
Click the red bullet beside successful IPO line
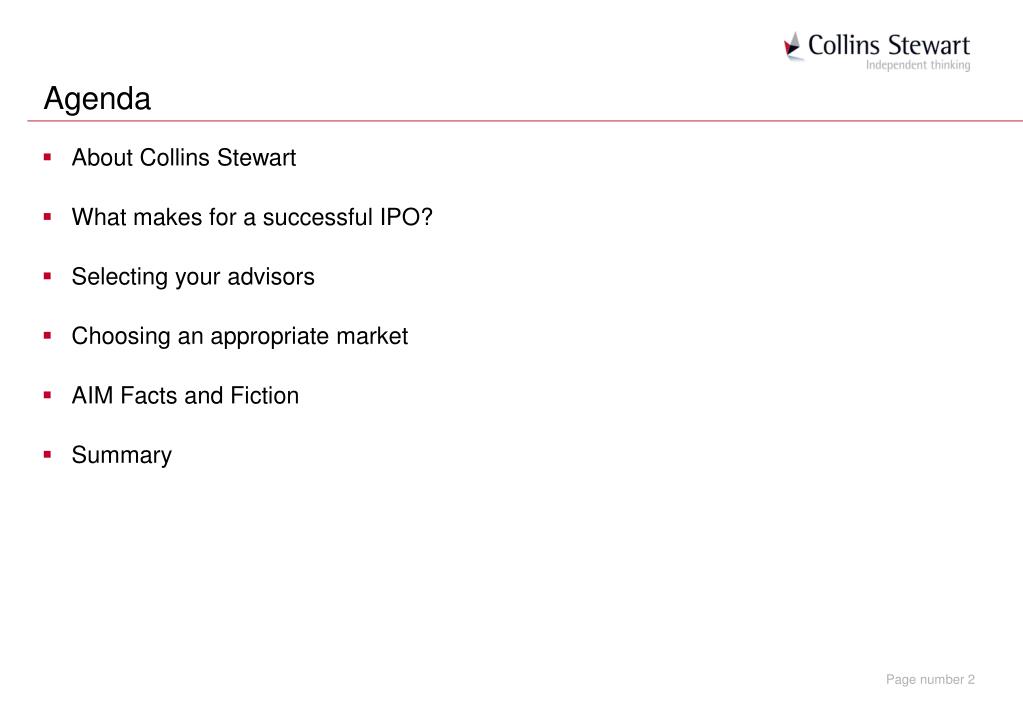48,217
